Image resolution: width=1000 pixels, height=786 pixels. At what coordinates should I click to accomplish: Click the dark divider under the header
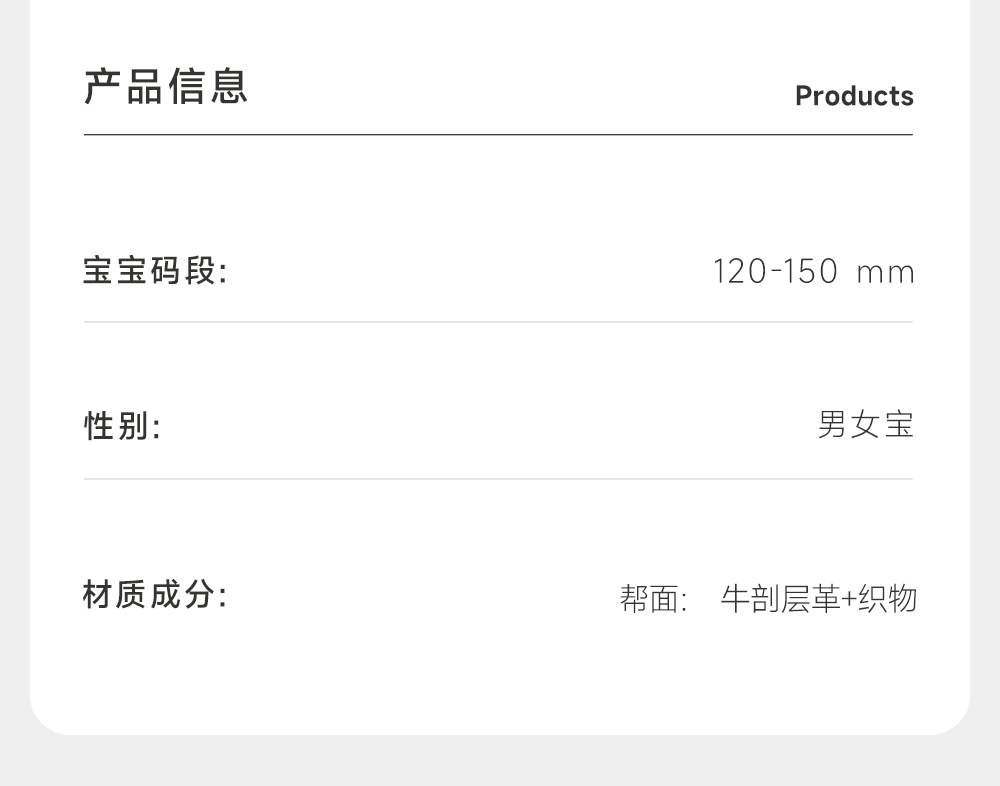498,134
